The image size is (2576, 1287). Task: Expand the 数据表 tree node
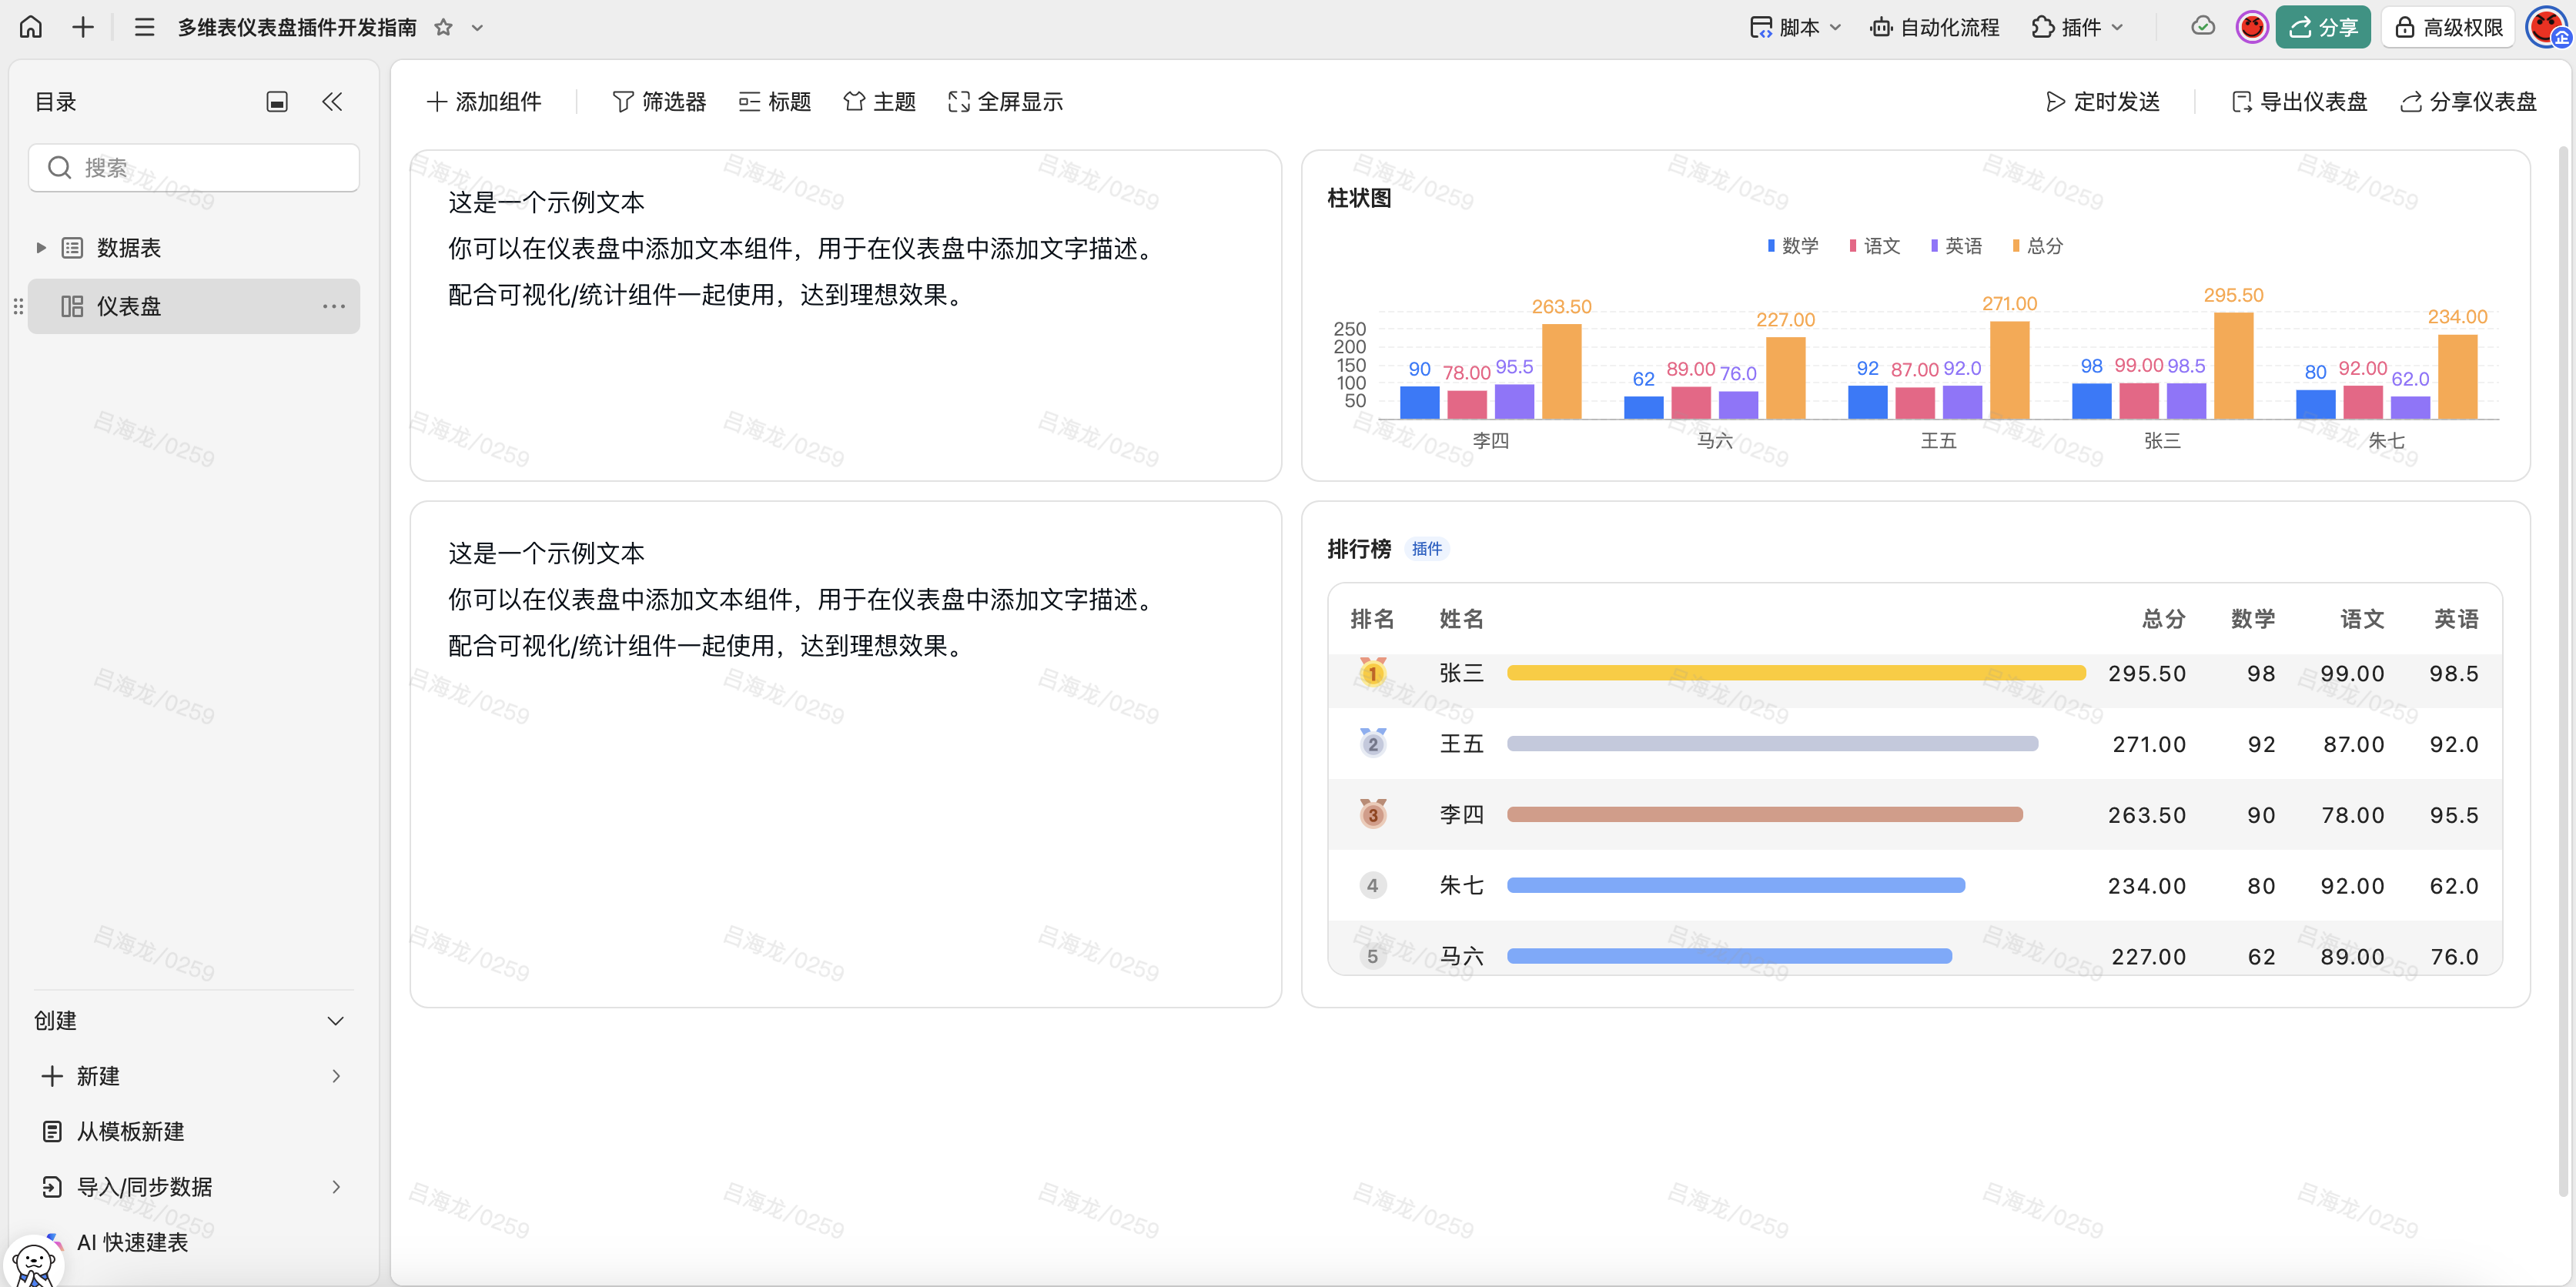click(x=41, y=247)
